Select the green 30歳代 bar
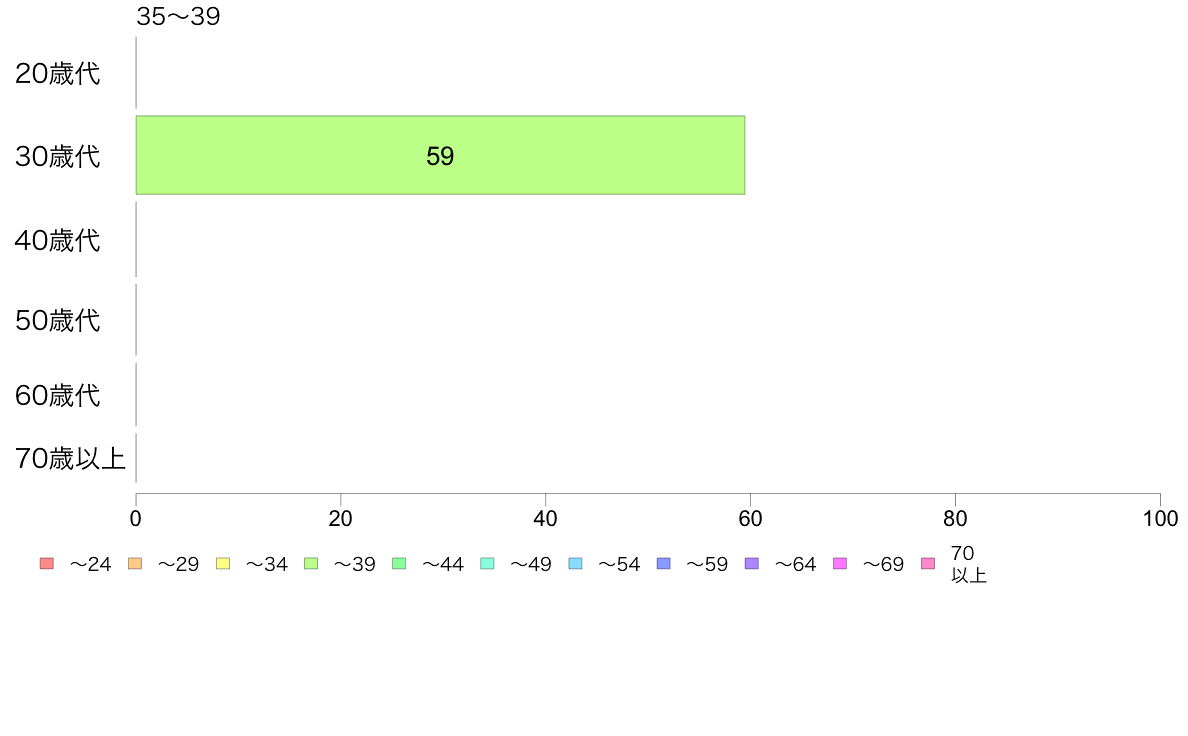The height and width of the screenshot is (736, 1188). pos(440,155)
